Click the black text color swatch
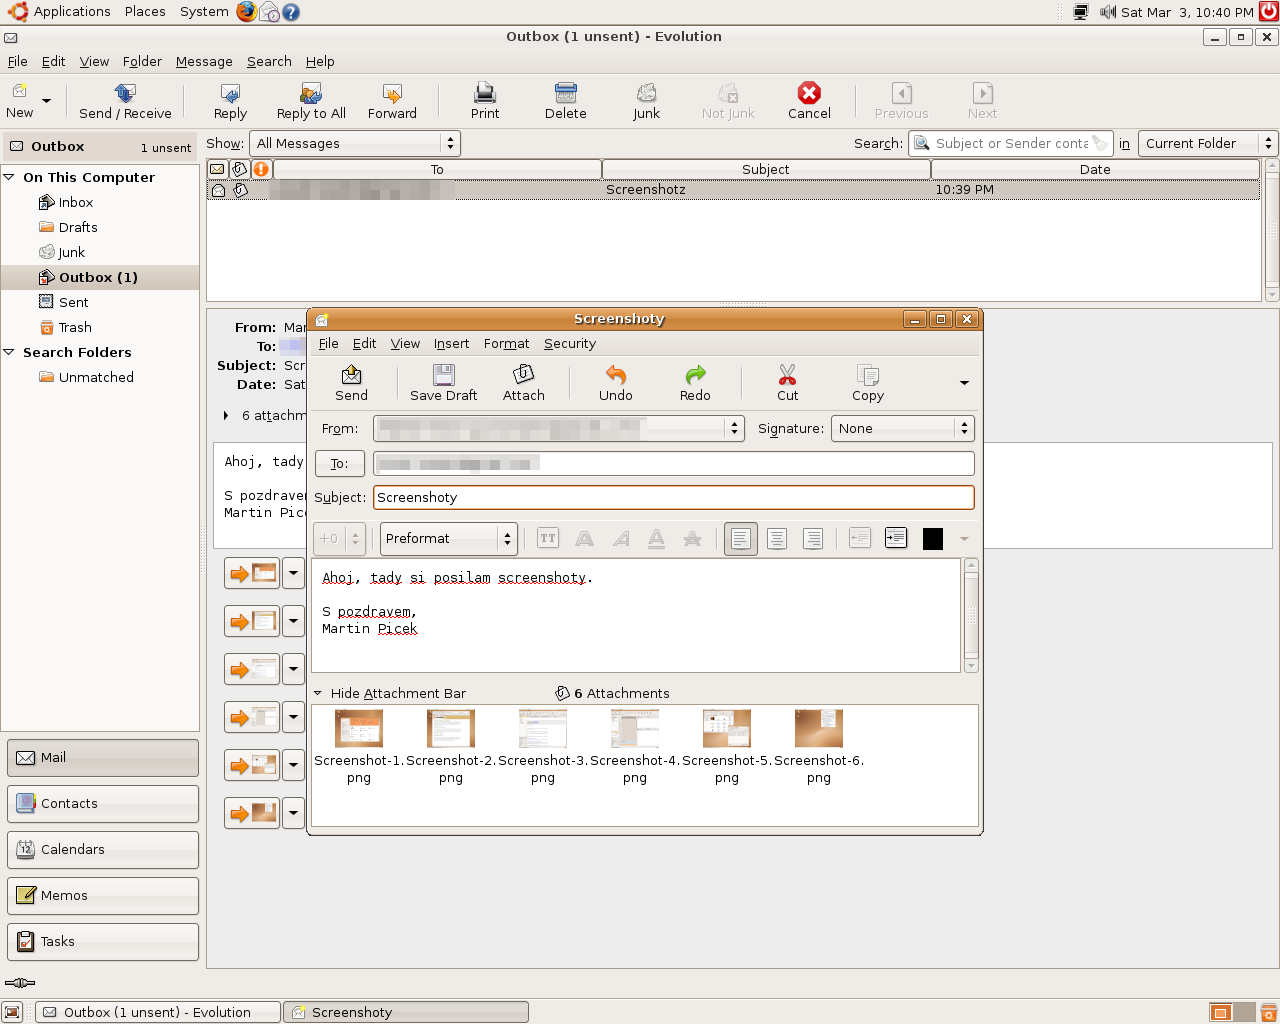Image resolution: width=1280 pixels, height=1024 pixels. [x=932, y=538]
